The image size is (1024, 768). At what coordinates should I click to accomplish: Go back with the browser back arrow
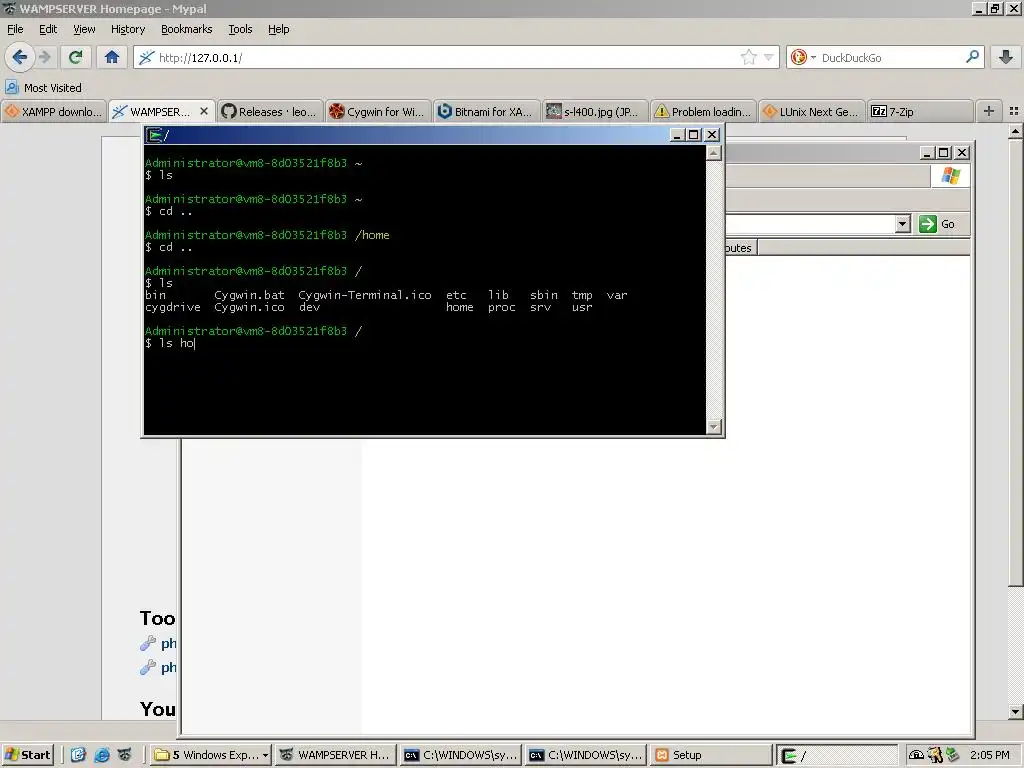(20, 57)
